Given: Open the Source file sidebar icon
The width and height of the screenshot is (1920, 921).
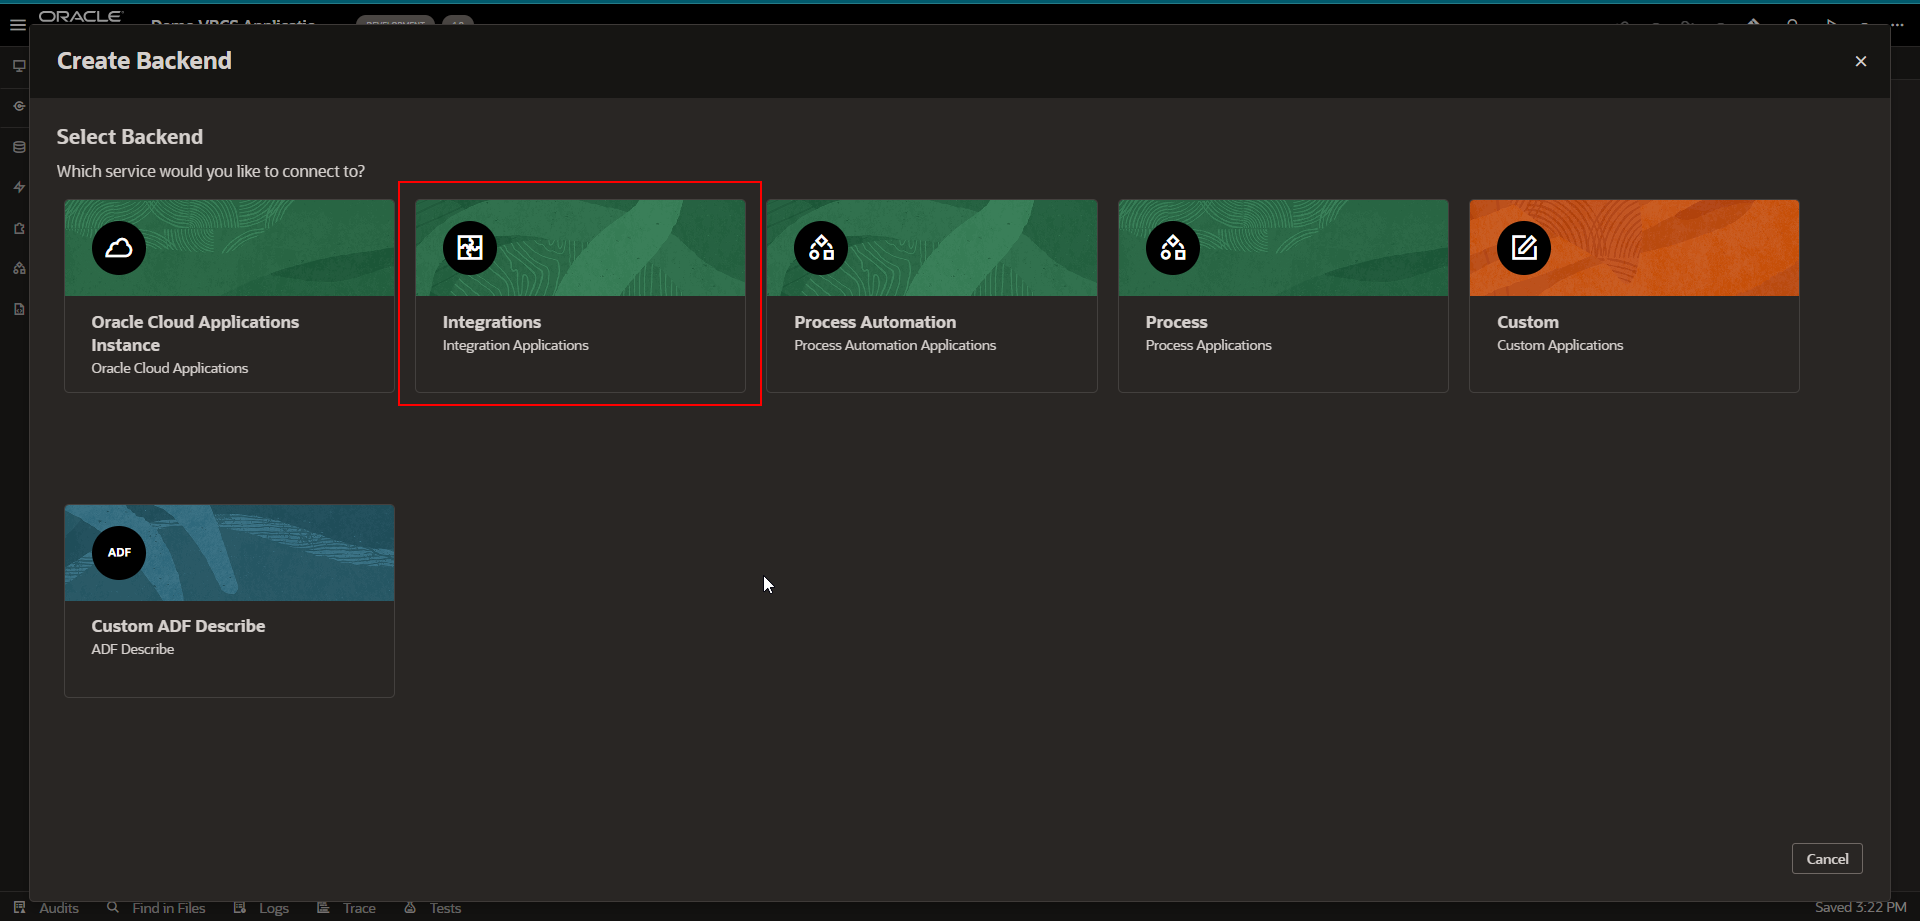Looking at the screenshot, I should [x=19, y=309].
